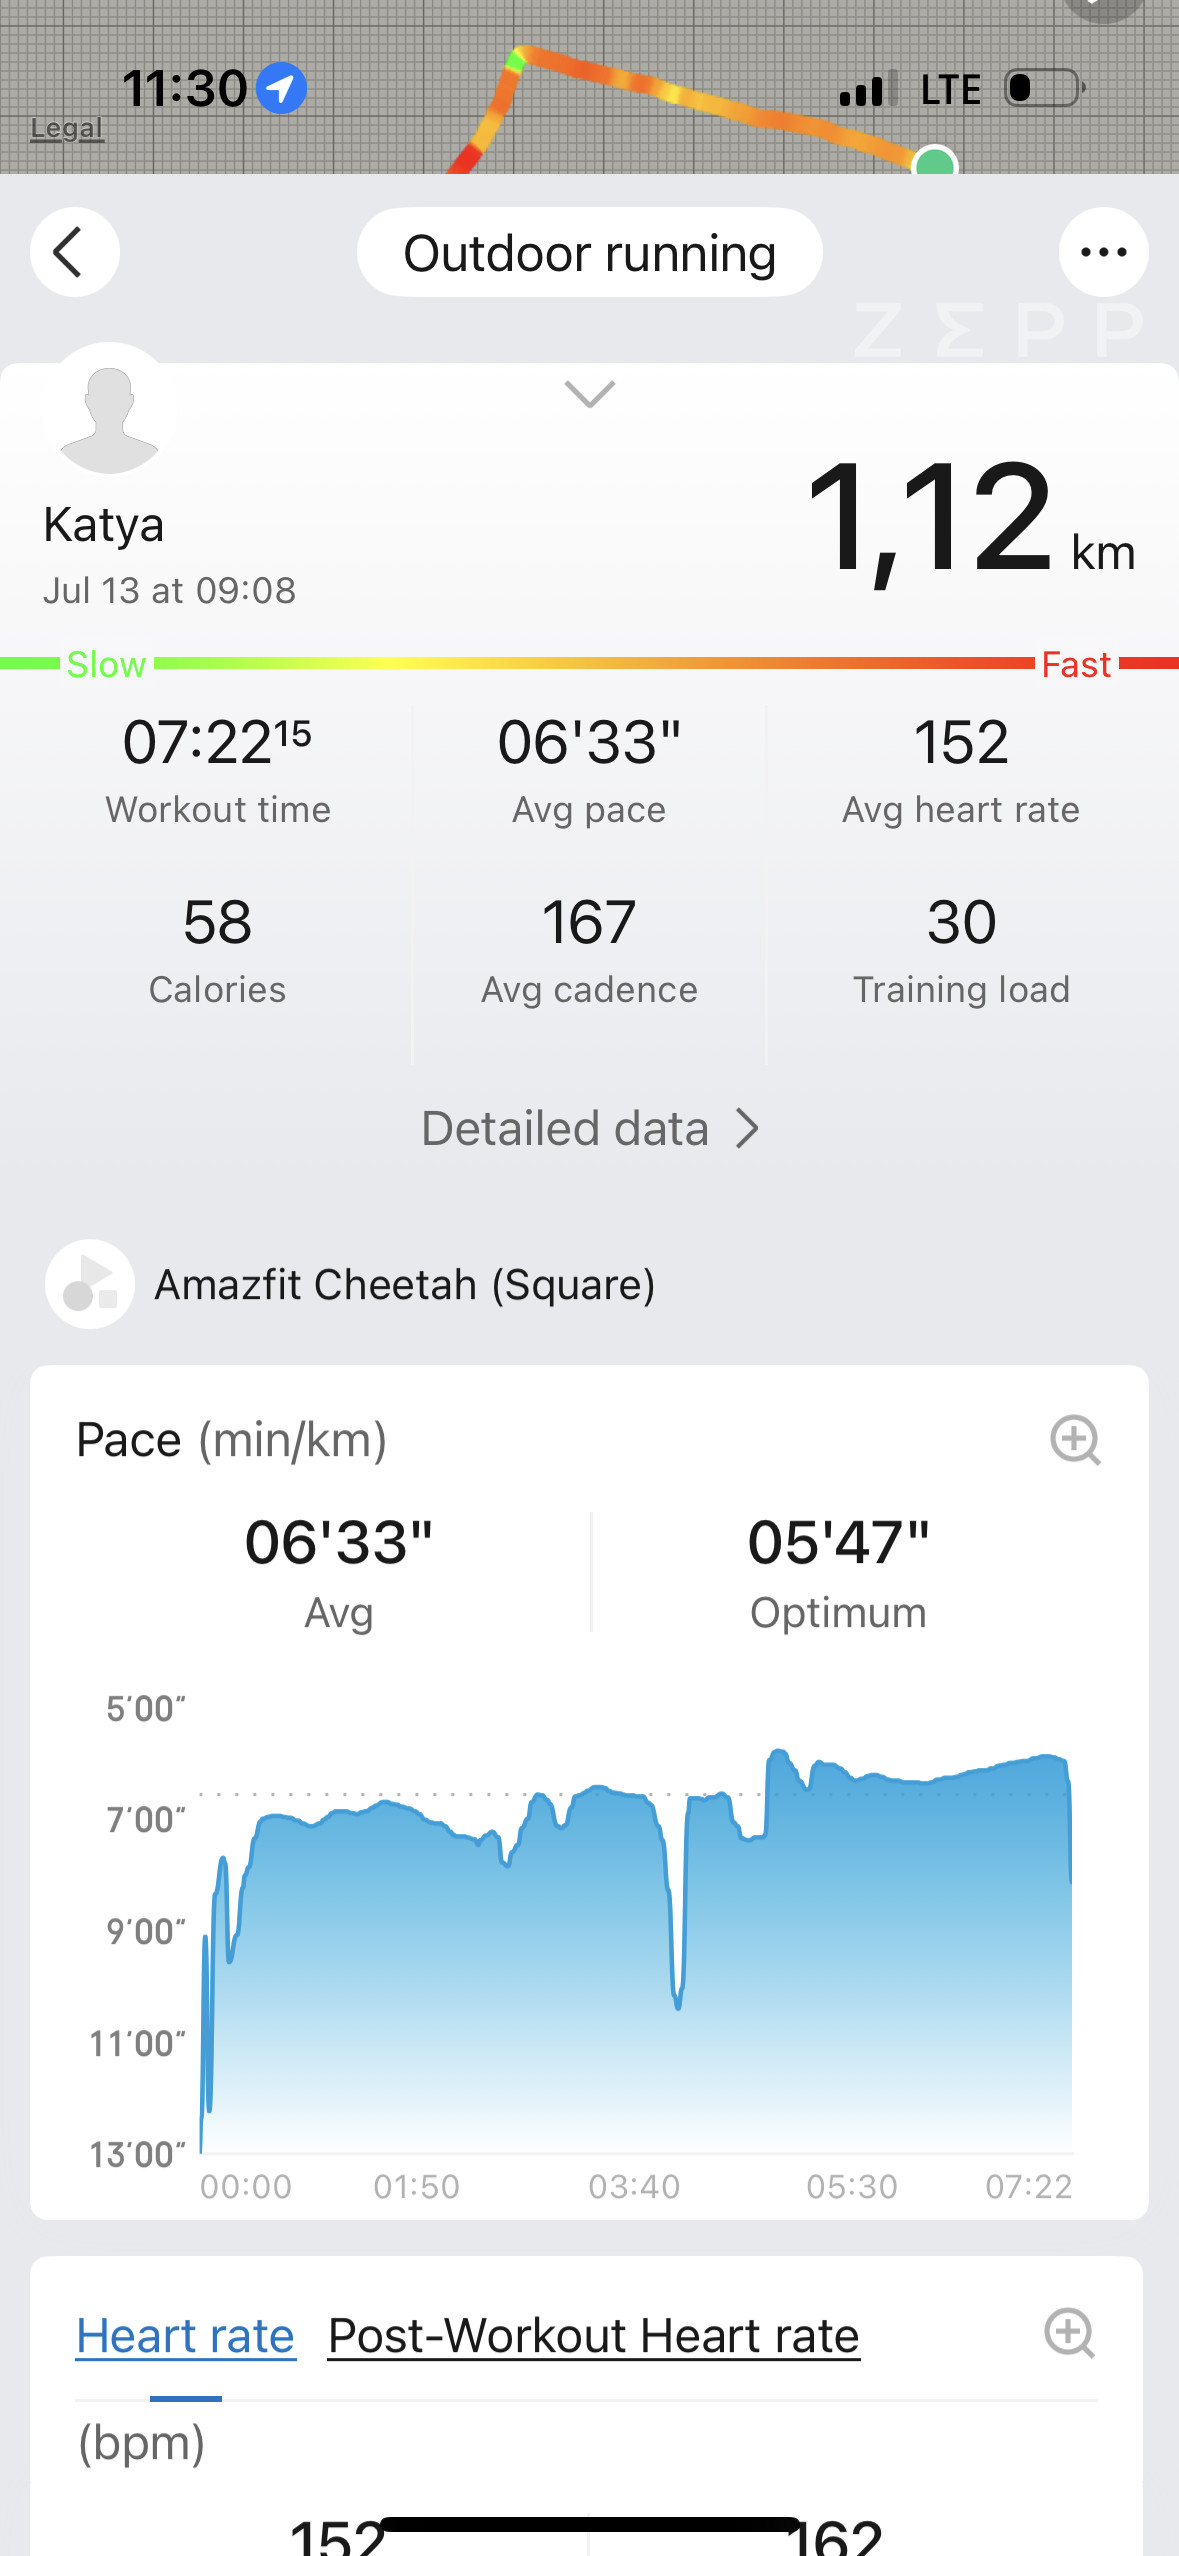Viewport: 1179px width, 2556px height.
Task: Select the Heart rate tab
Action: 185,2336
